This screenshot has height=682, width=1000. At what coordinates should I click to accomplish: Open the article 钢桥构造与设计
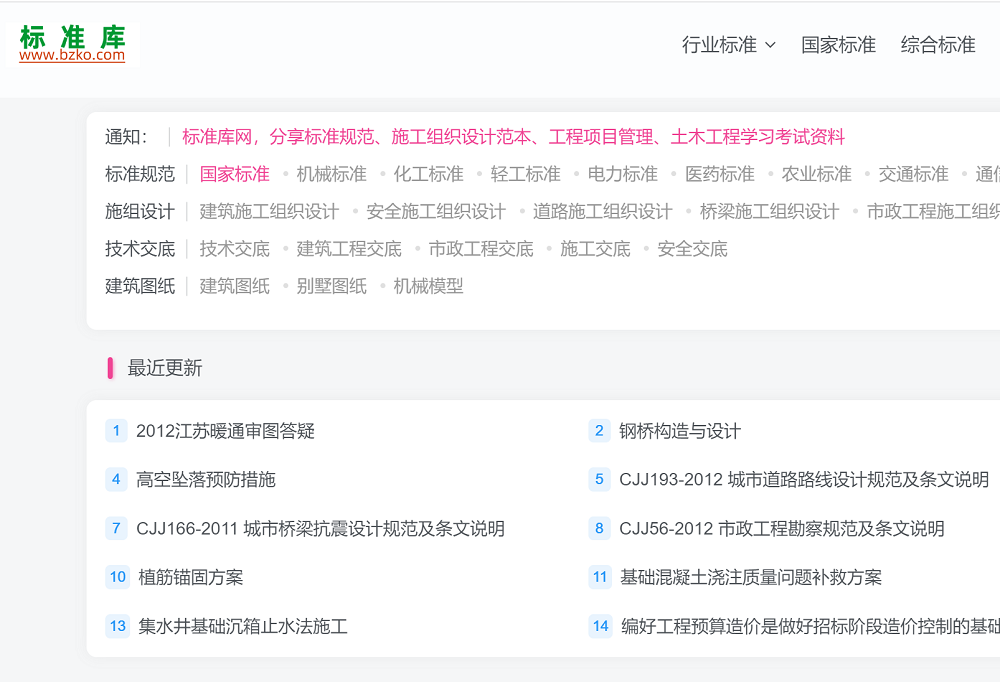pyautogui.click(x=680, y=431)
